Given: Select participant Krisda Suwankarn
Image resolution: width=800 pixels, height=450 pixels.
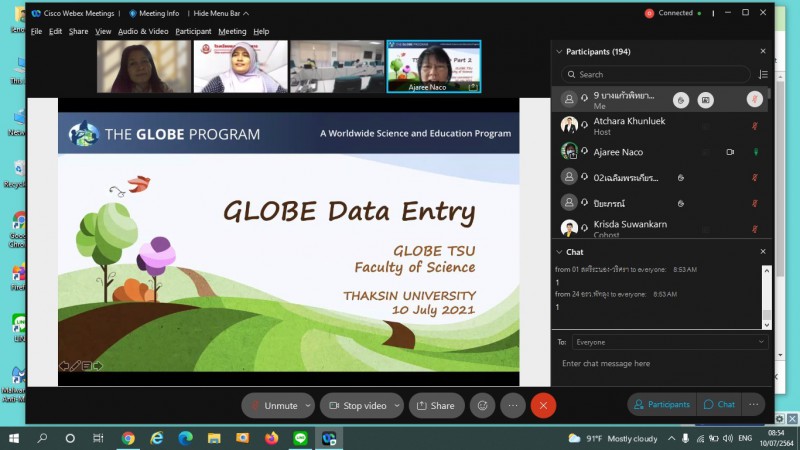Looking at the screenshot, I should 659,228.
